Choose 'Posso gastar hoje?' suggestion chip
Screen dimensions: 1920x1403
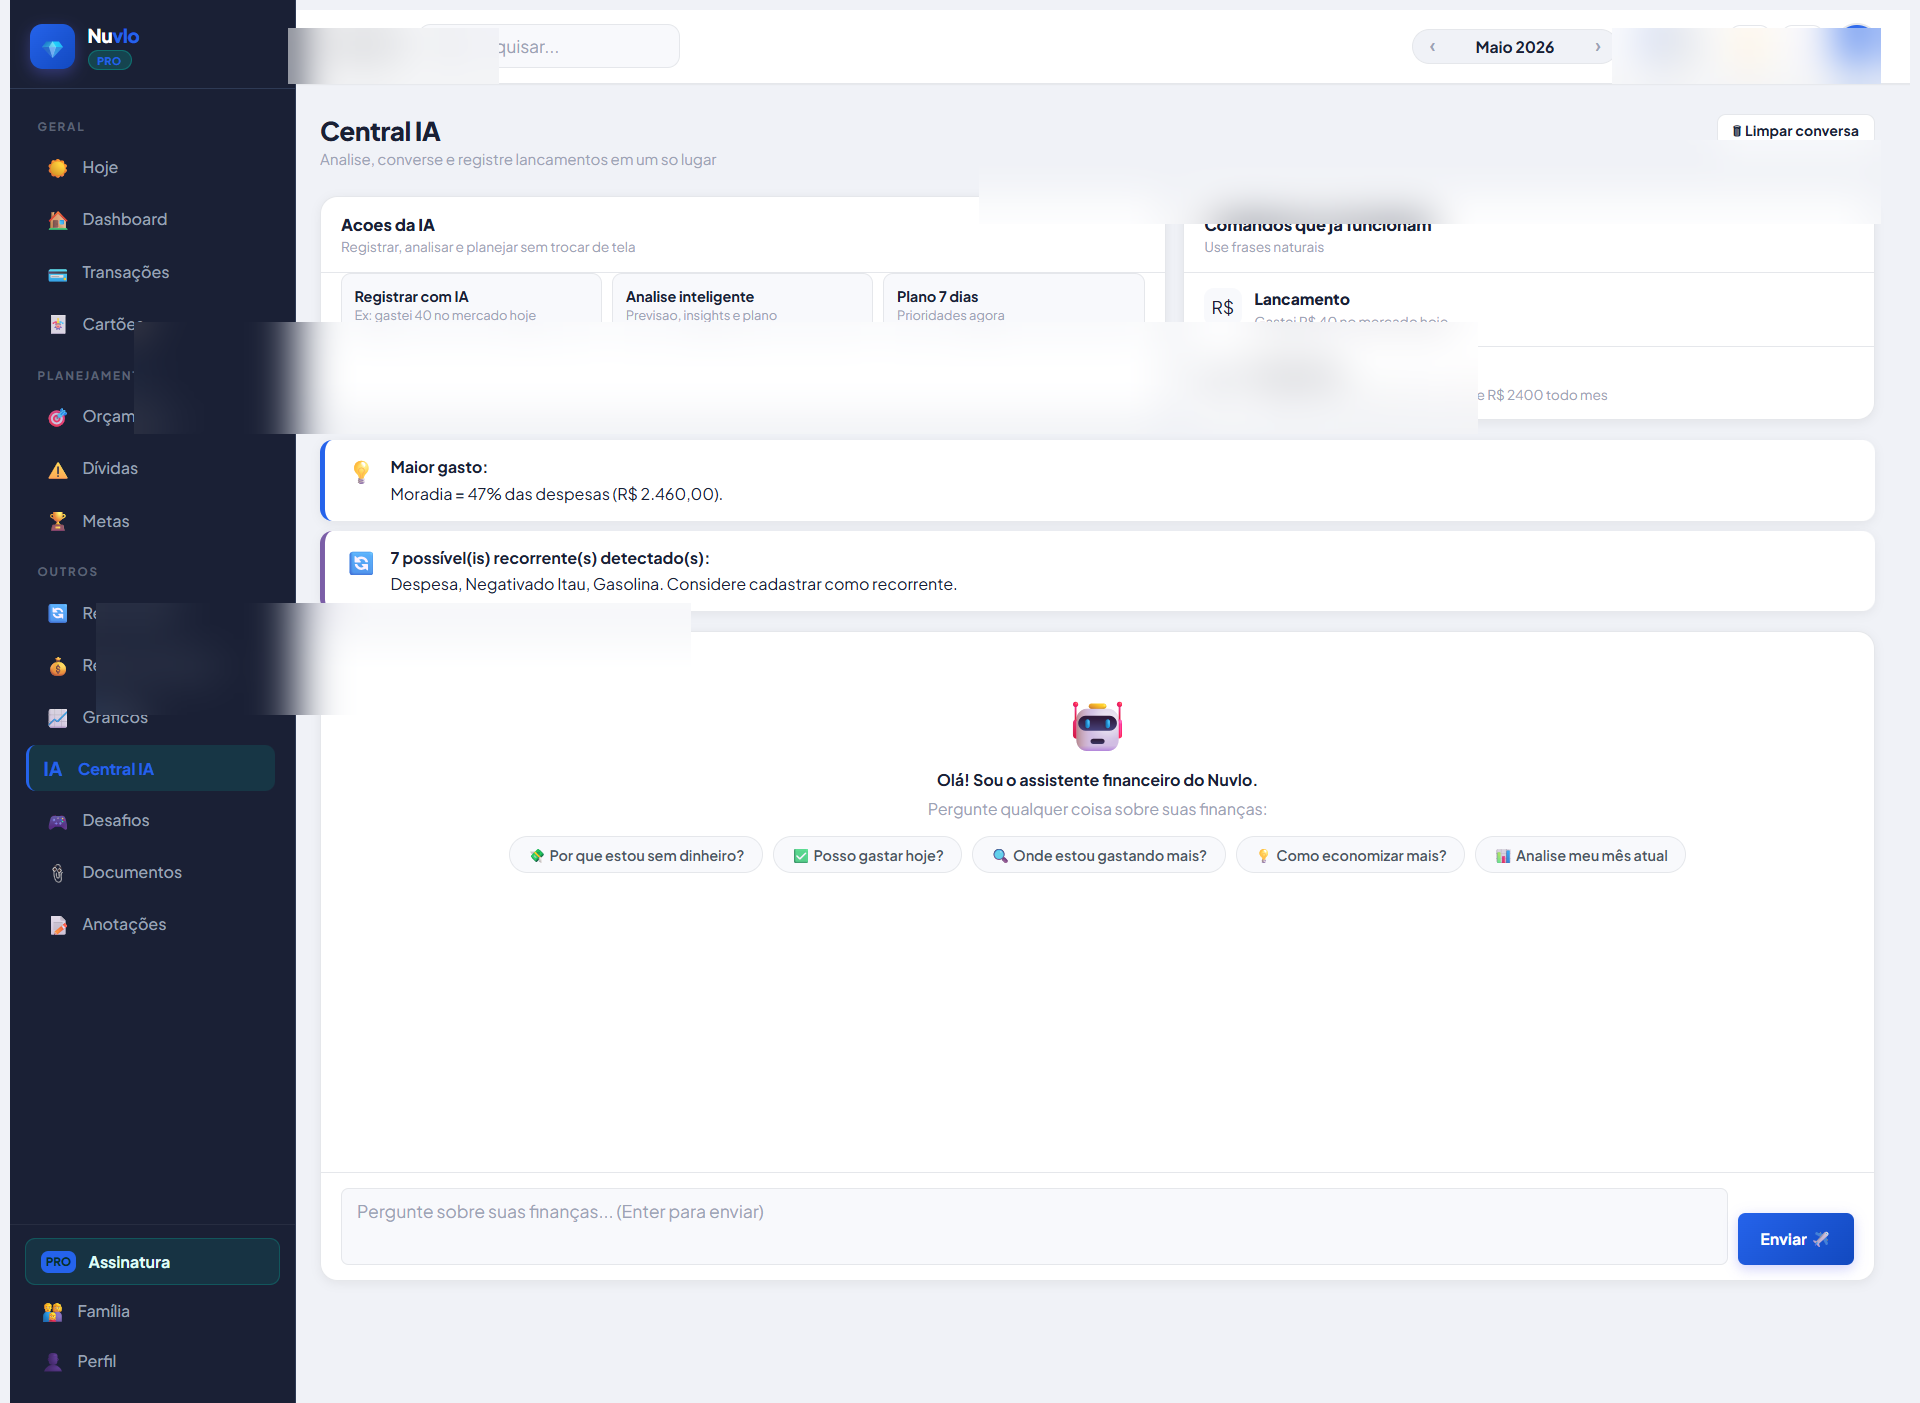point(867,856)
